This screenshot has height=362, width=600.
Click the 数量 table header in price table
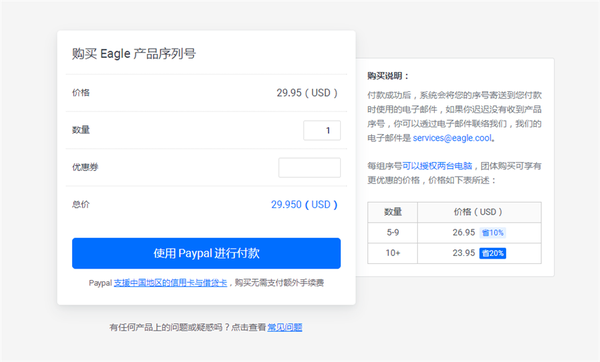[393, 212]
